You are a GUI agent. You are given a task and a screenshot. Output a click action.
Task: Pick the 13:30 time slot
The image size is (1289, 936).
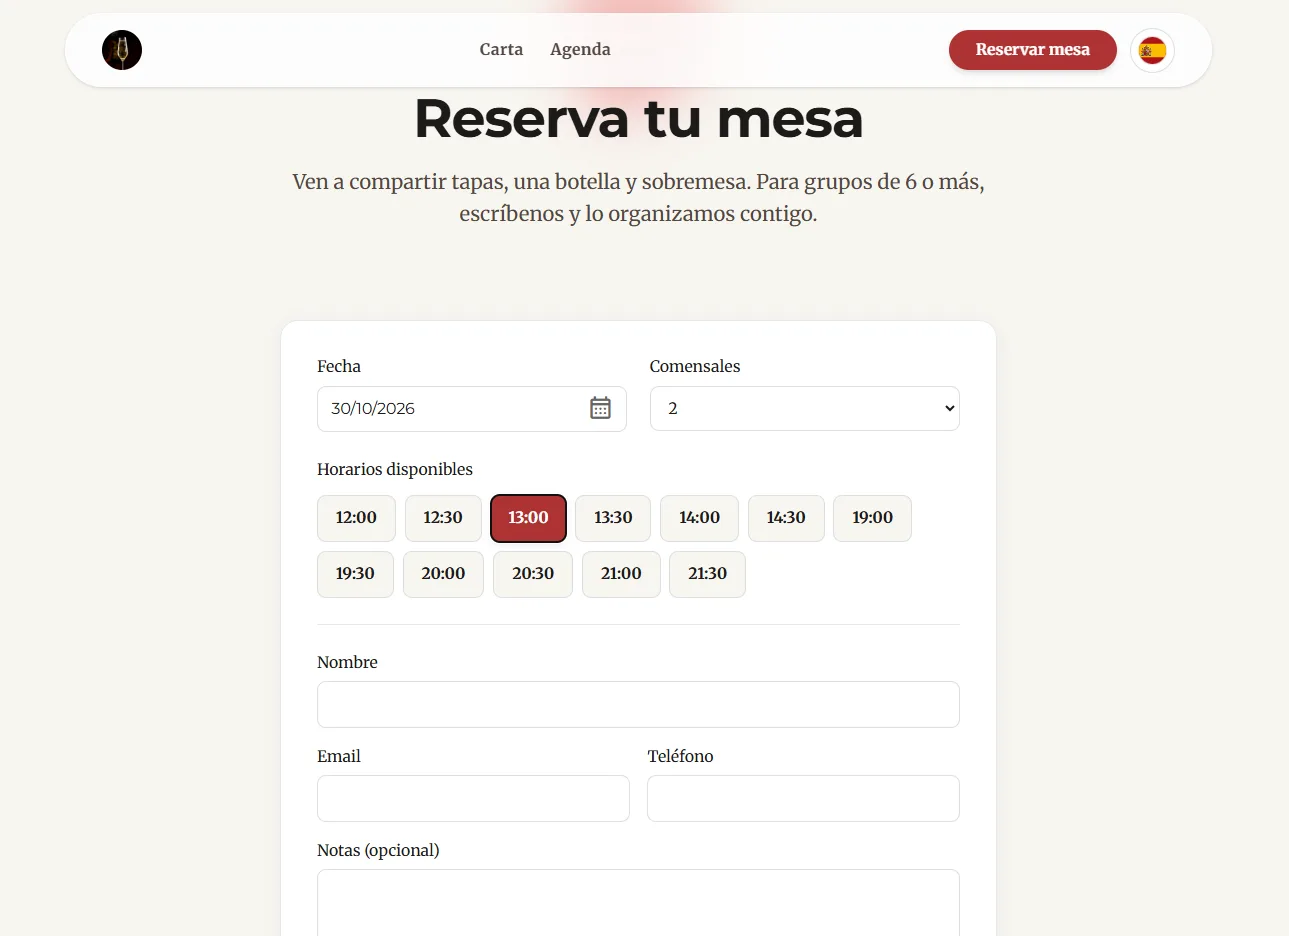613,518
